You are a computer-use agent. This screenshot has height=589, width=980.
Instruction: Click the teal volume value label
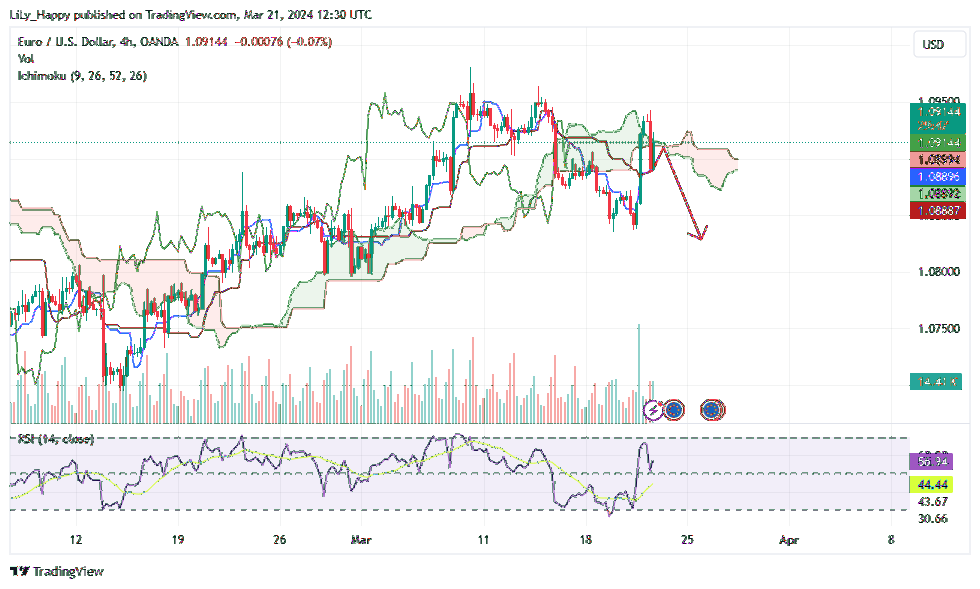point(935,381)
